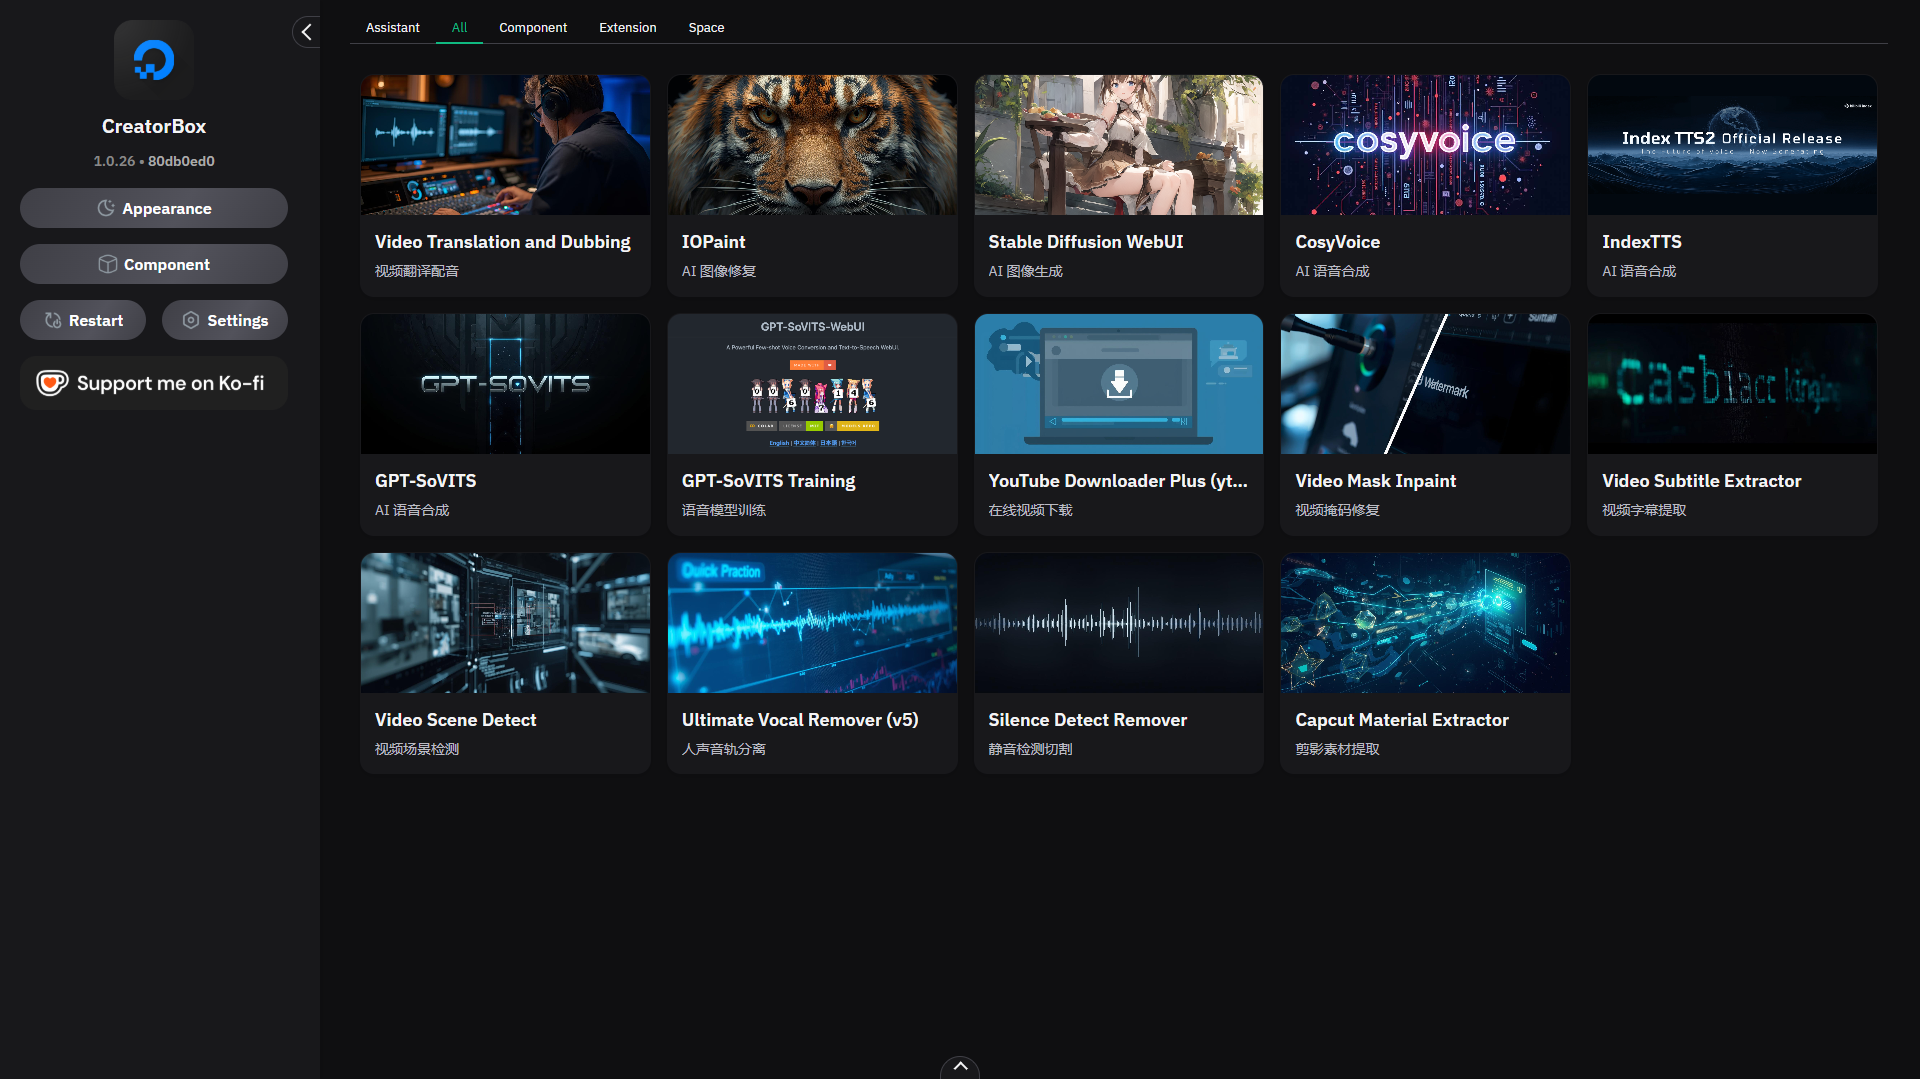
Task: Click the cube icon on Component button
Action: [107, 264]
